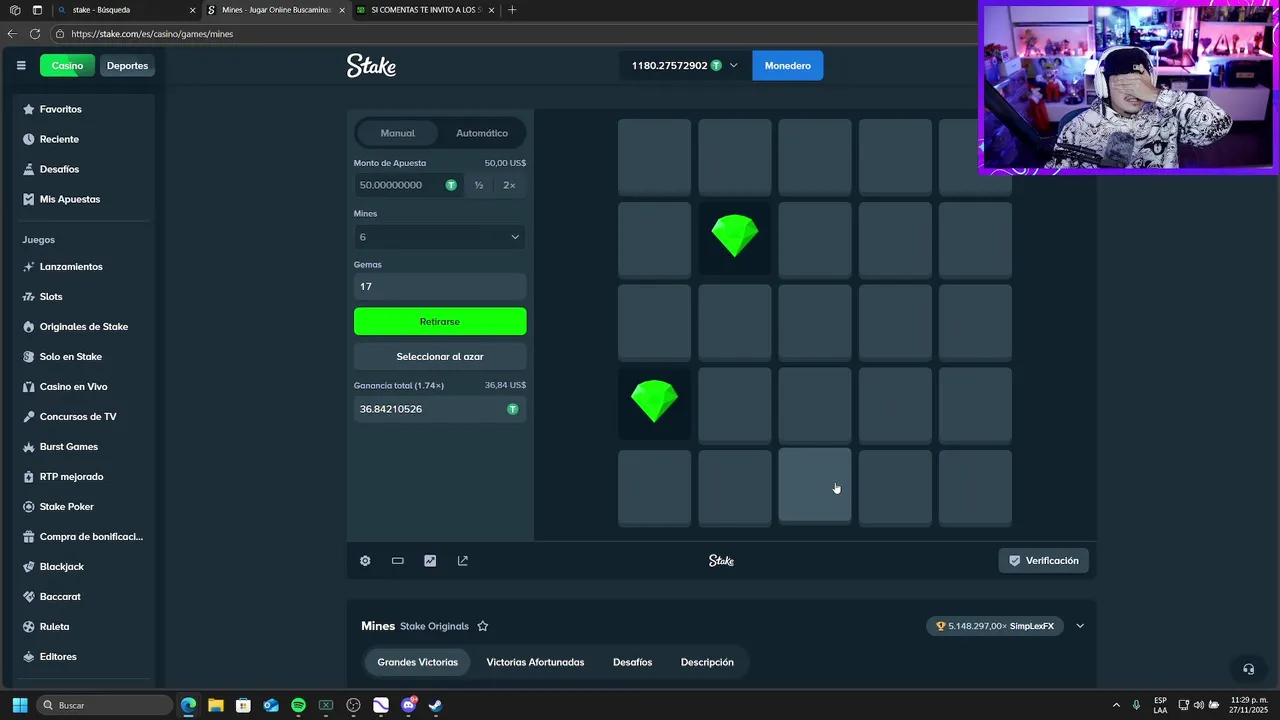Click the Windows taskbar Buscar box
Image resolution: width=1280 pixels, height=720 pixels.
[x=105, y=705]
